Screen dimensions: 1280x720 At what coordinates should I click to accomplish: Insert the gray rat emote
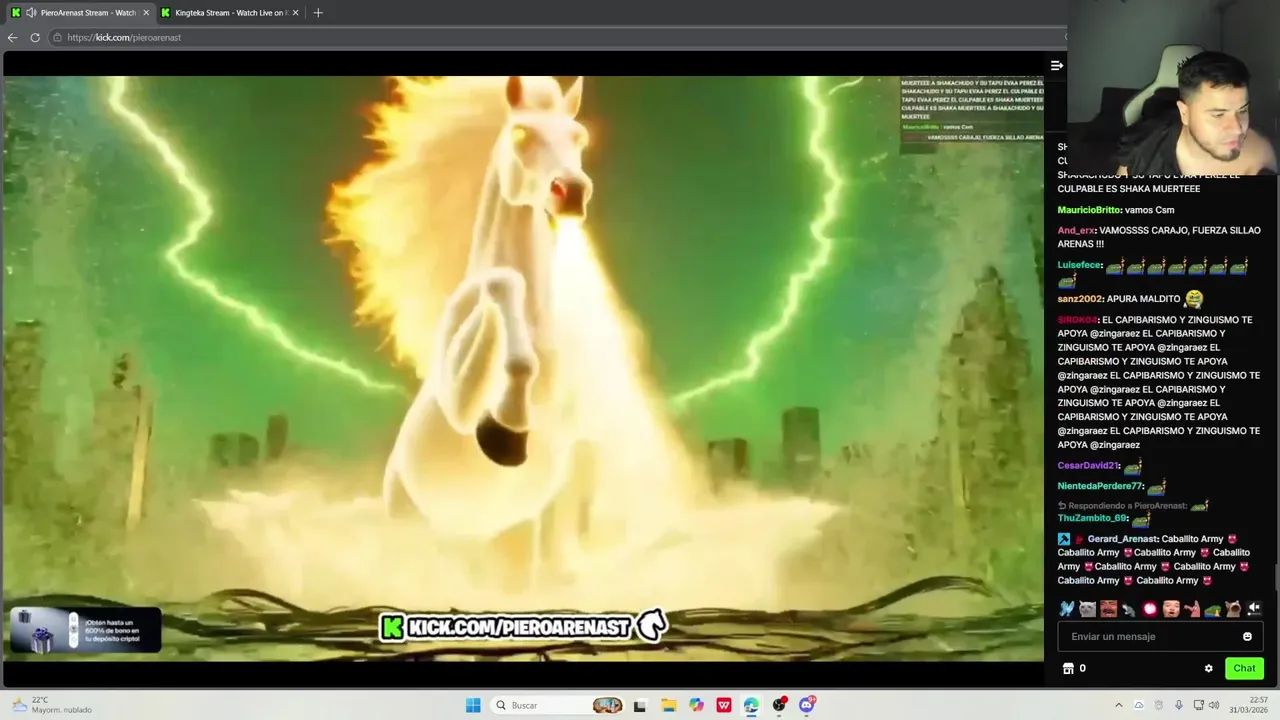(x=1129, y=608)
